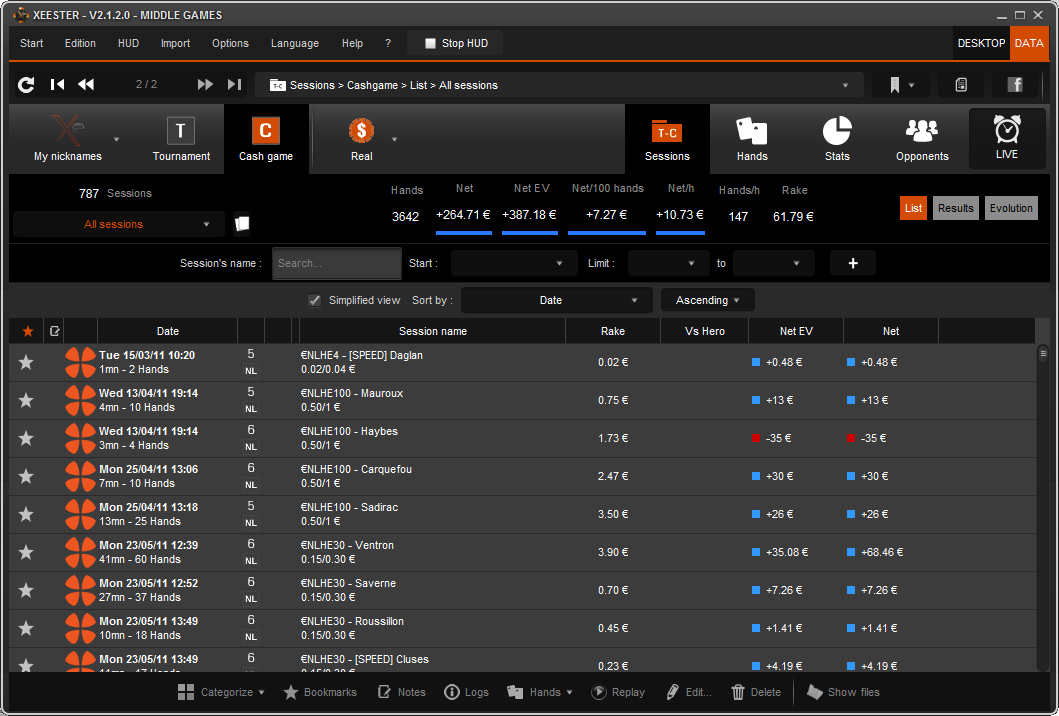
Task: Open the Facebook share icon
Action: point(1015,85)
